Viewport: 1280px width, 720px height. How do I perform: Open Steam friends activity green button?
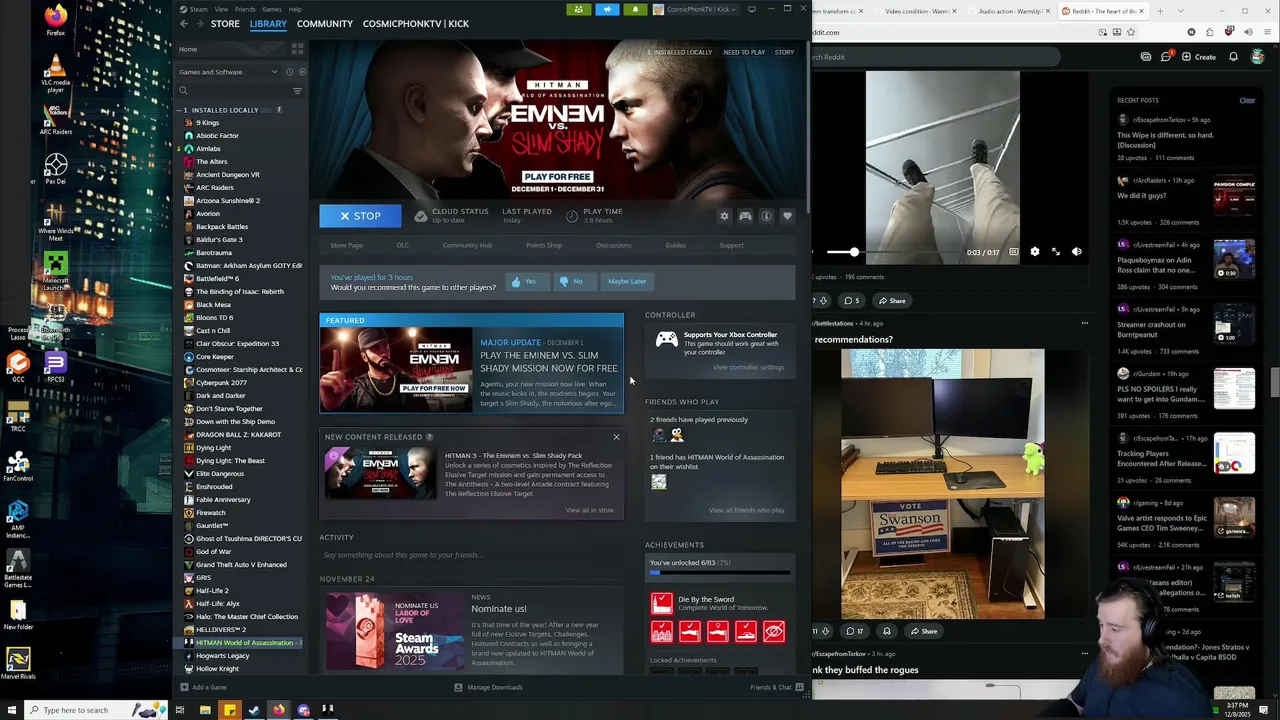[x=578, y=9]
